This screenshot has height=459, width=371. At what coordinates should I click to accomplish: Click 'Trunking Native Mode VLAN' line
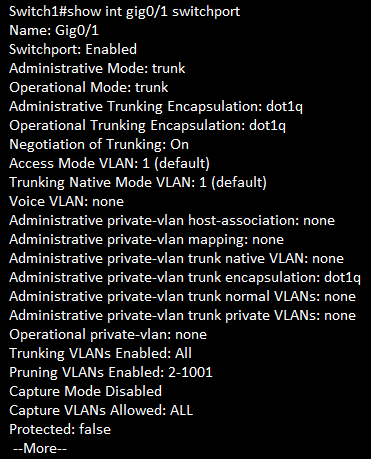tap(138, 183)
